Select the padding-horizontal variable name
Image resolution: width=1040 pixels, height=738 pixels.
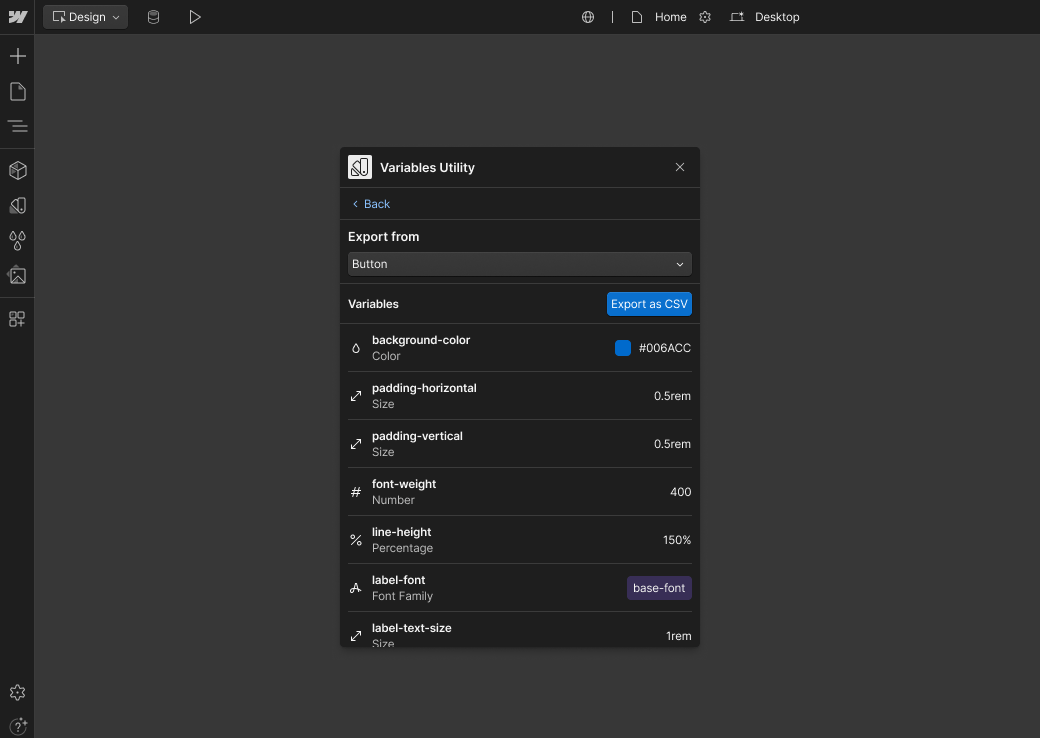(x=424, y=388)
